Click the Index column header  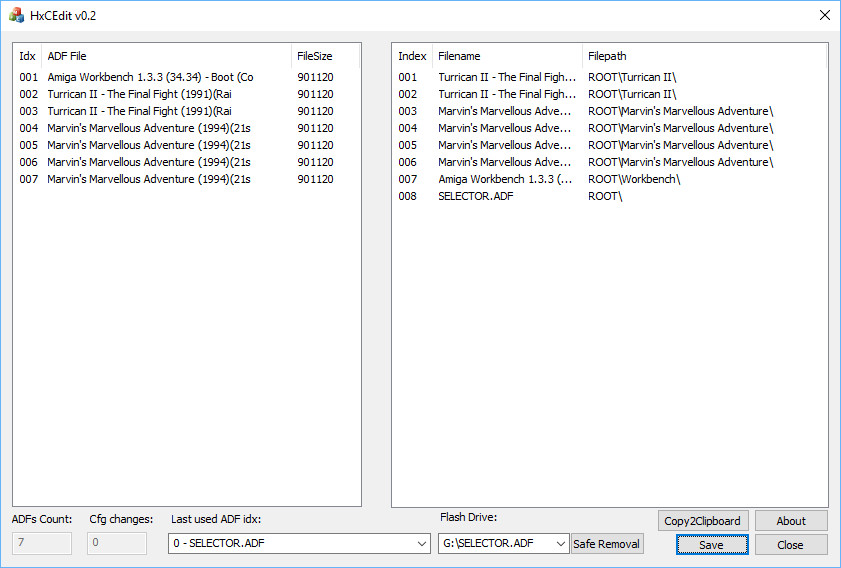[412, 56]
